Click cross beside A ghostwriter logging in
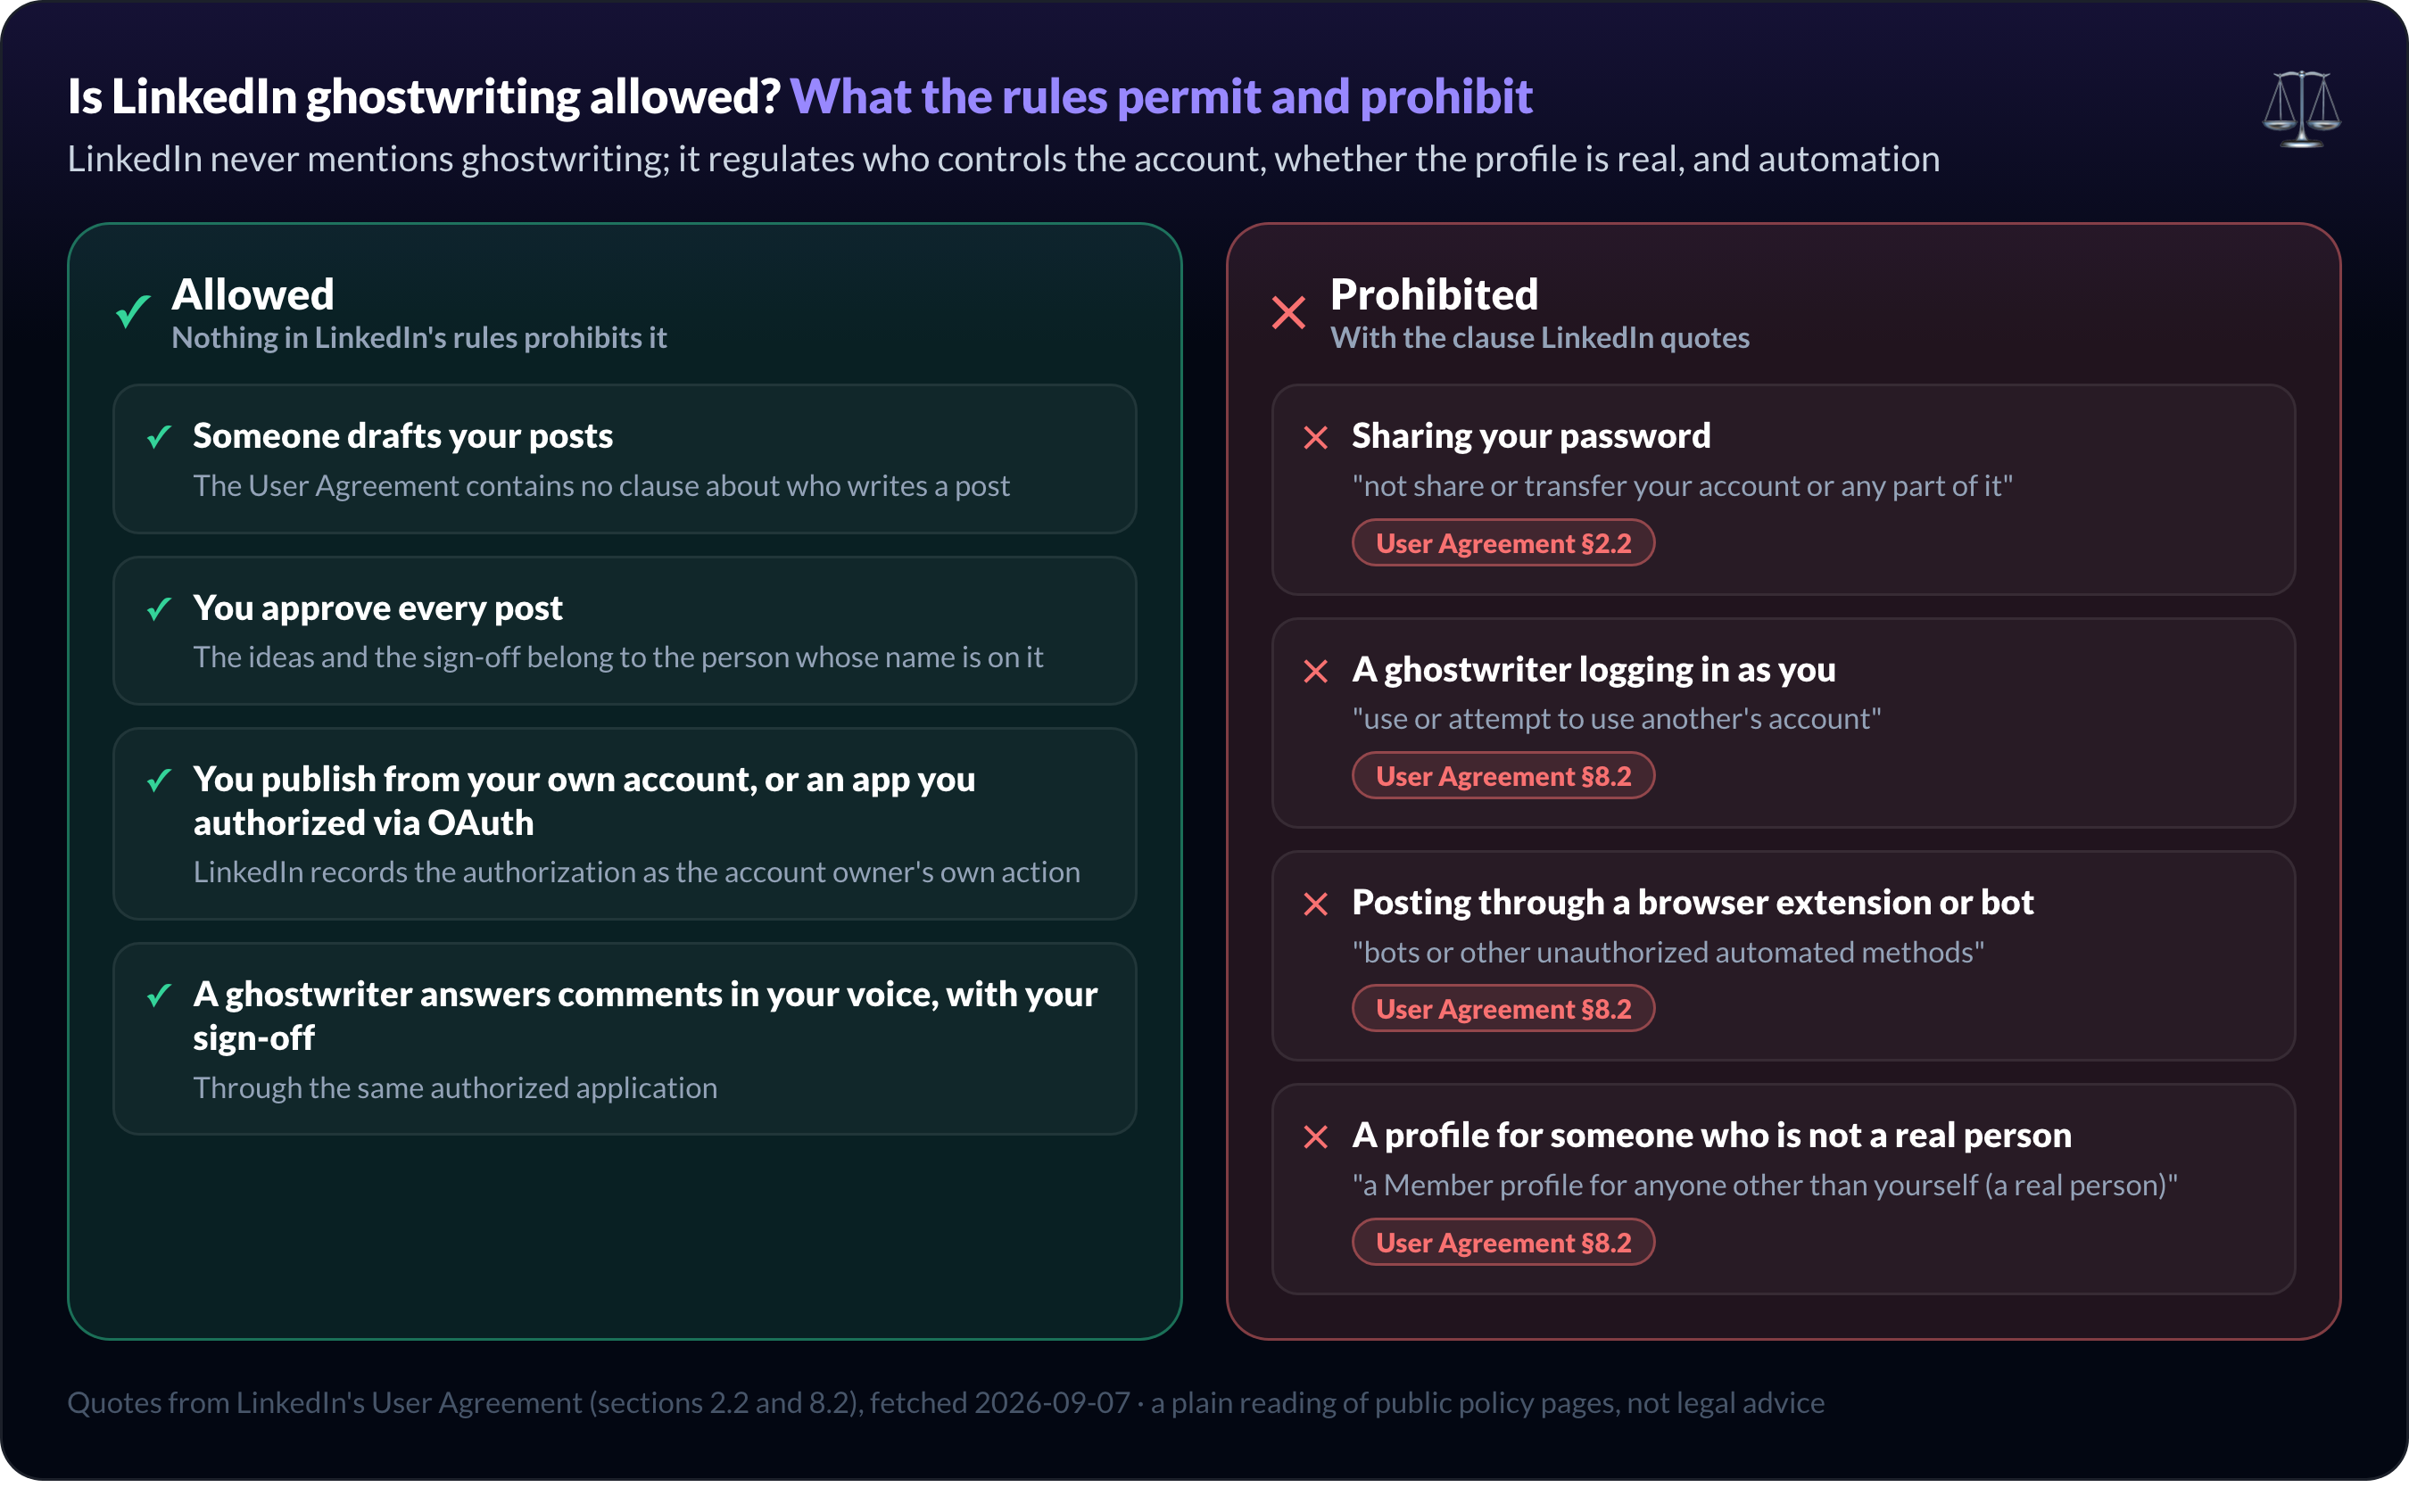Screen dimensions: 2409x1512 [1316, 671]
